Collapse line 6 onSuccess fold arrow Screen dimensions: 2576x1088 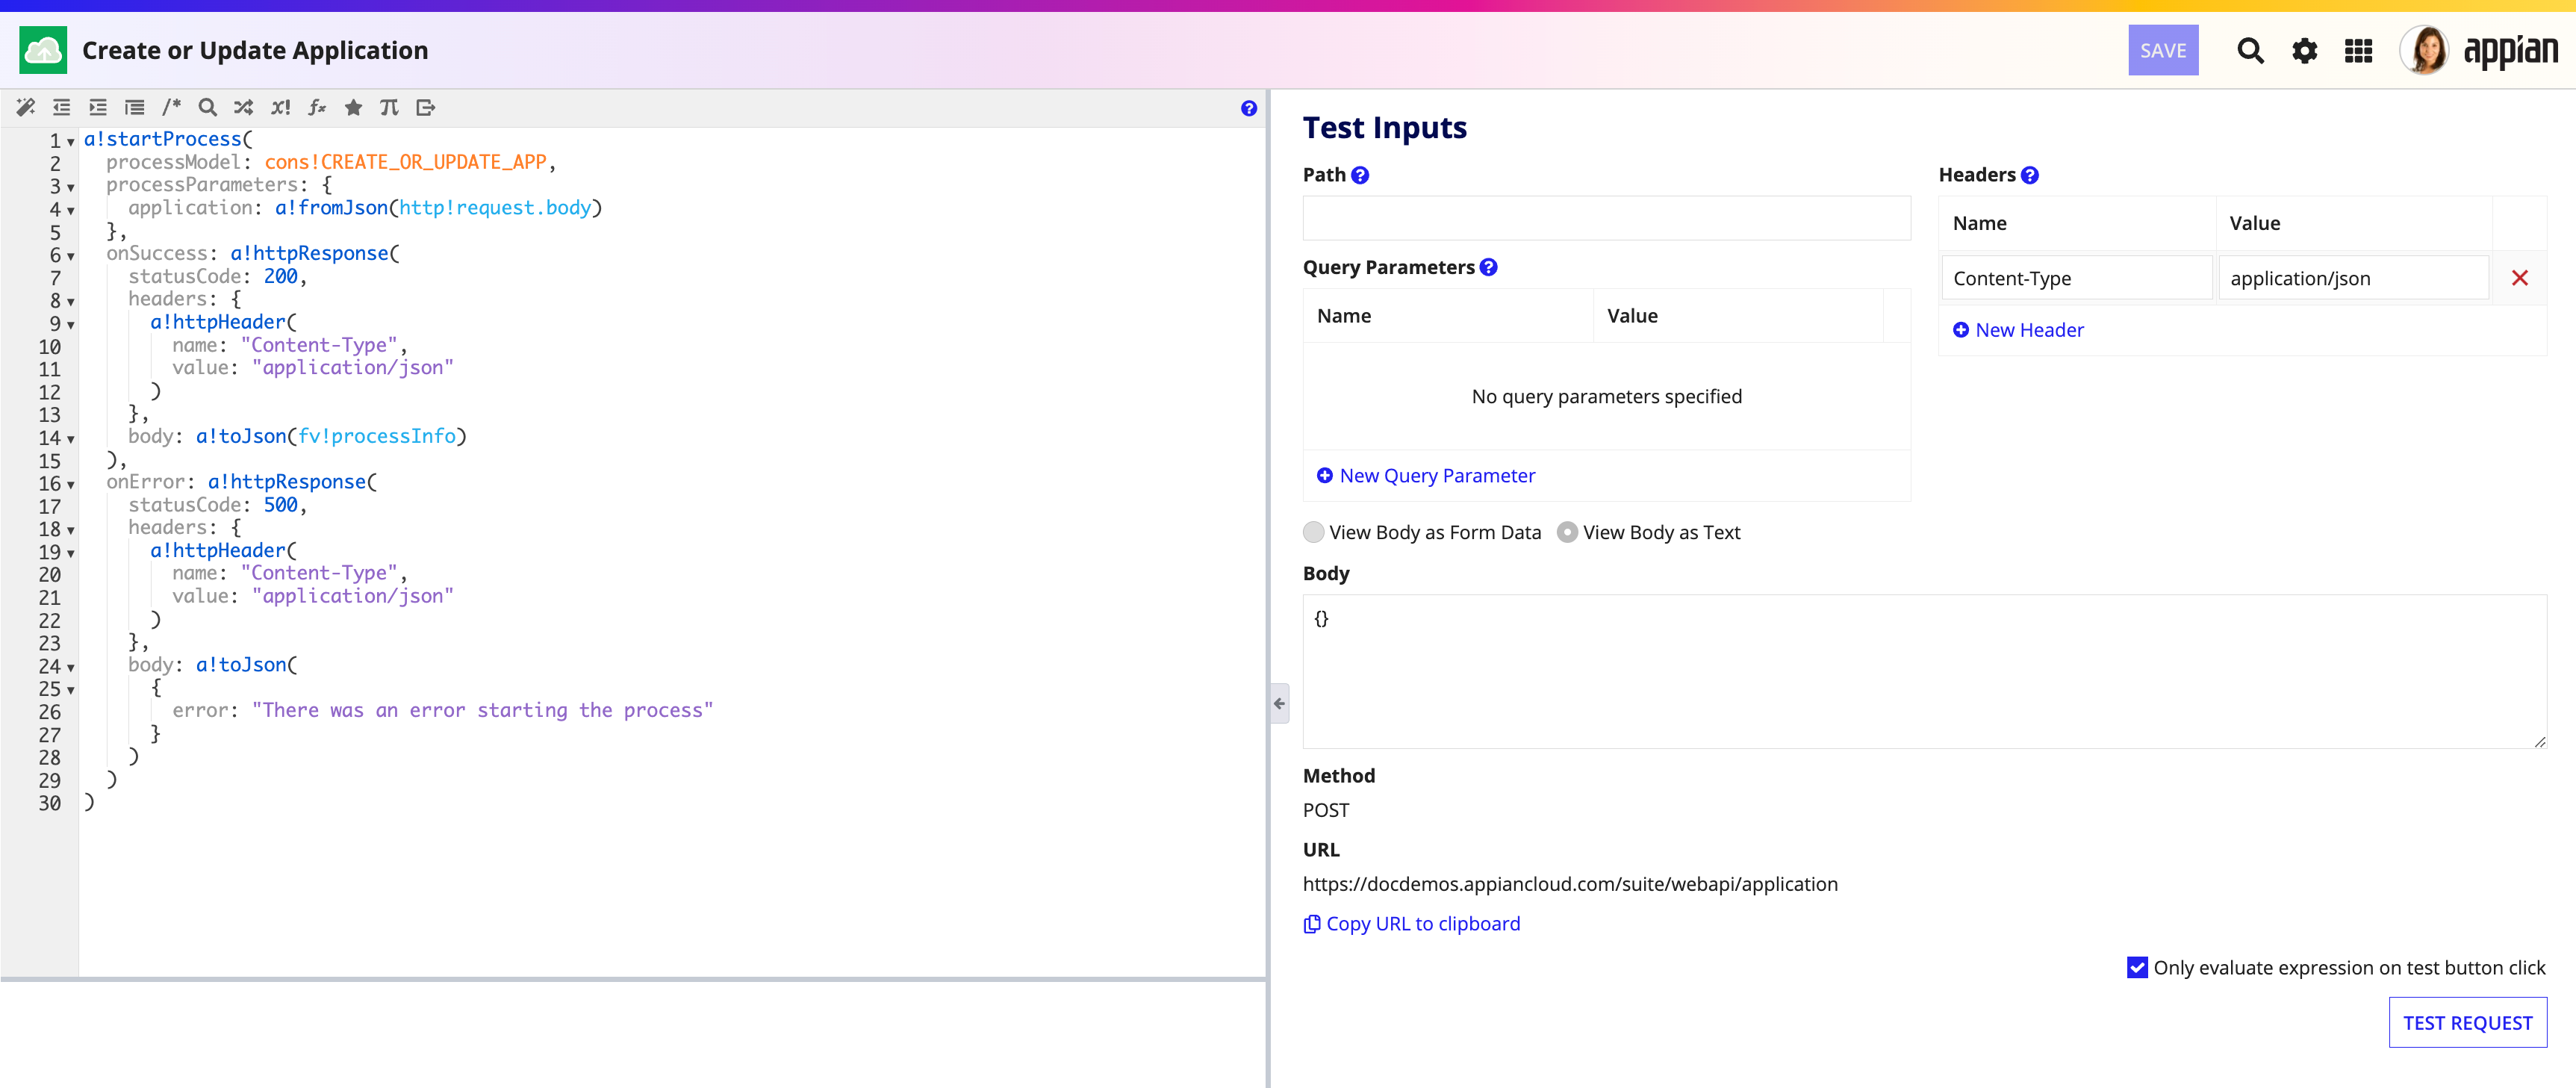coord(71,256)
